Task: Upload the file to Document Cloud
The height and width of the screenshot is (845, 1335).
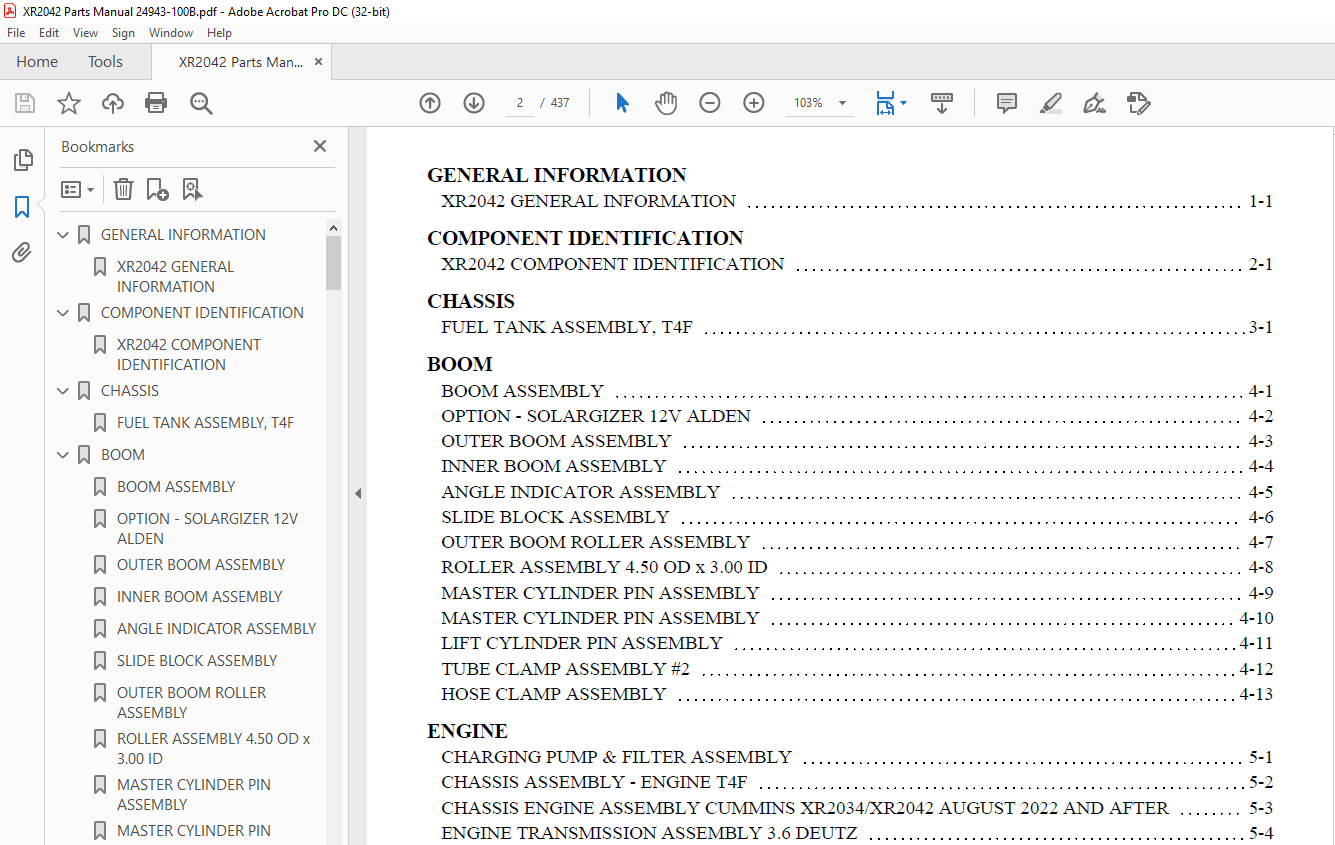Action: point(113,103)
